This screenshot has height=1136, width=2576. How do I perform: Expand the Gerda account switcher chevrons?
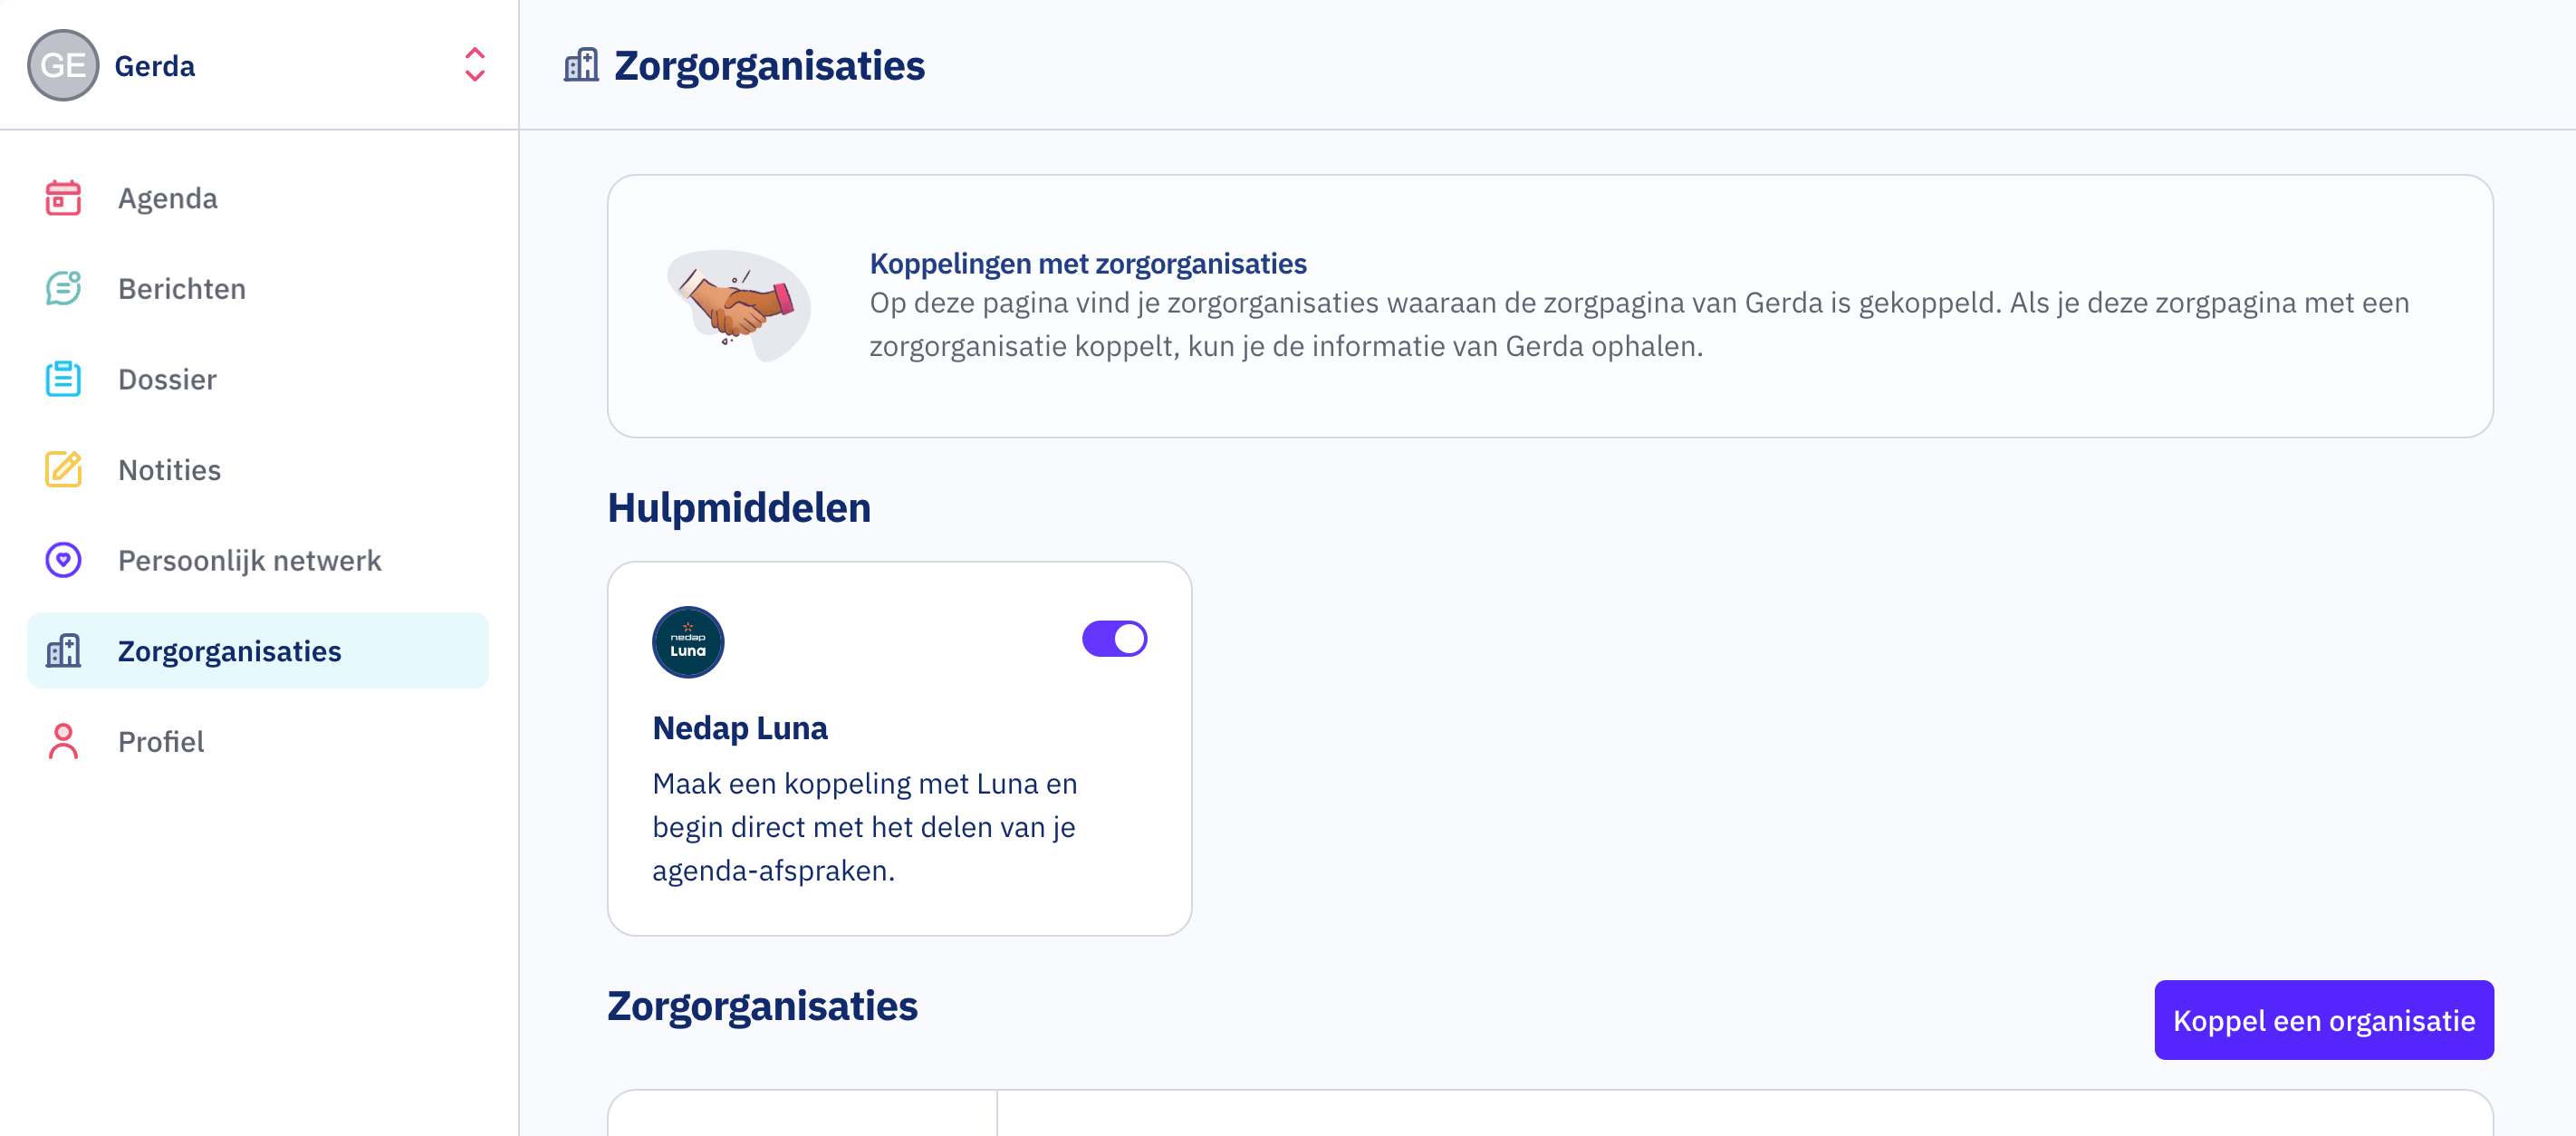pos(475,65)
